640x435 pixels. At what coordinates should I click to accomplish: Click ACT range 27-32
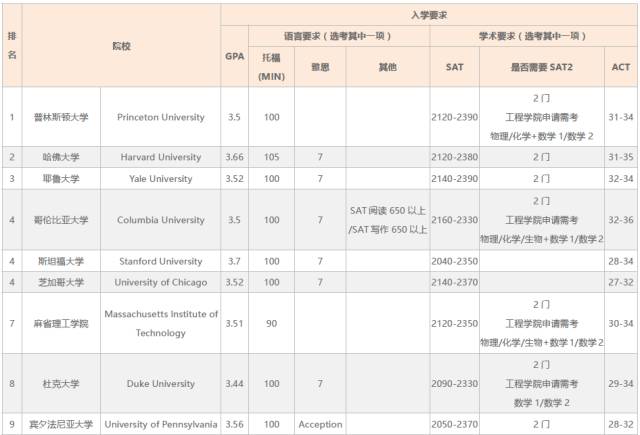tap(620, 282)
